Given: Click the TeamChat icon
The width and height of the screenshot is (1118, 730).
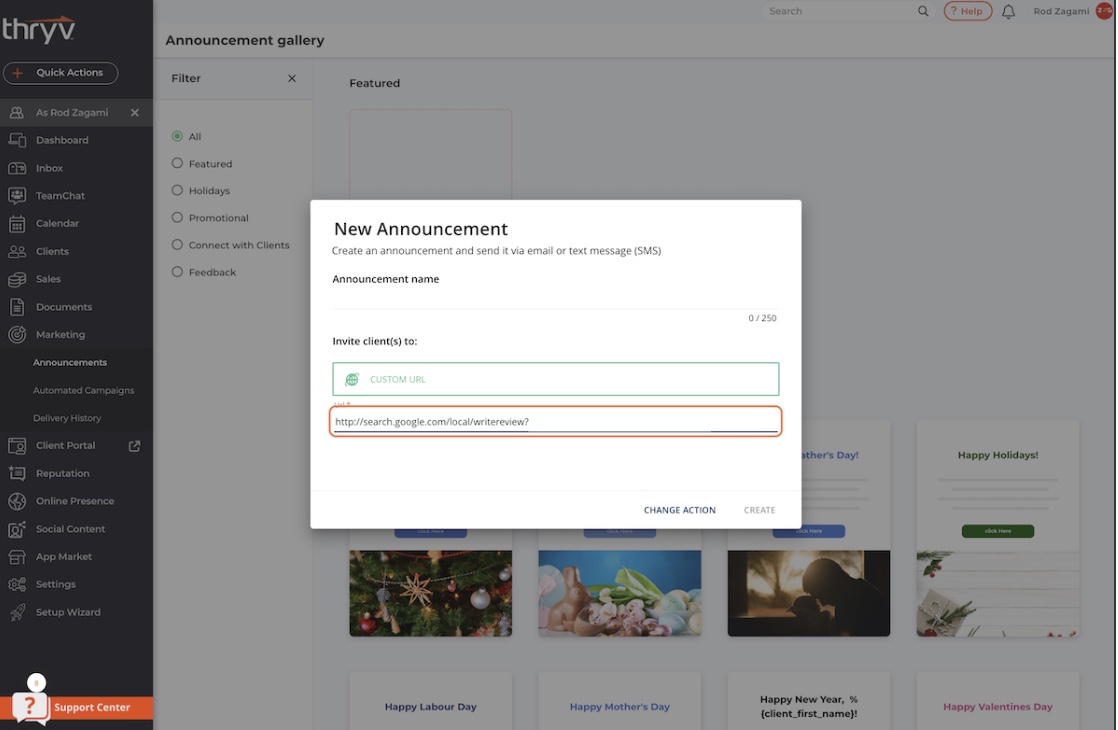Looking at the screenshot, I should click(17, 195).
